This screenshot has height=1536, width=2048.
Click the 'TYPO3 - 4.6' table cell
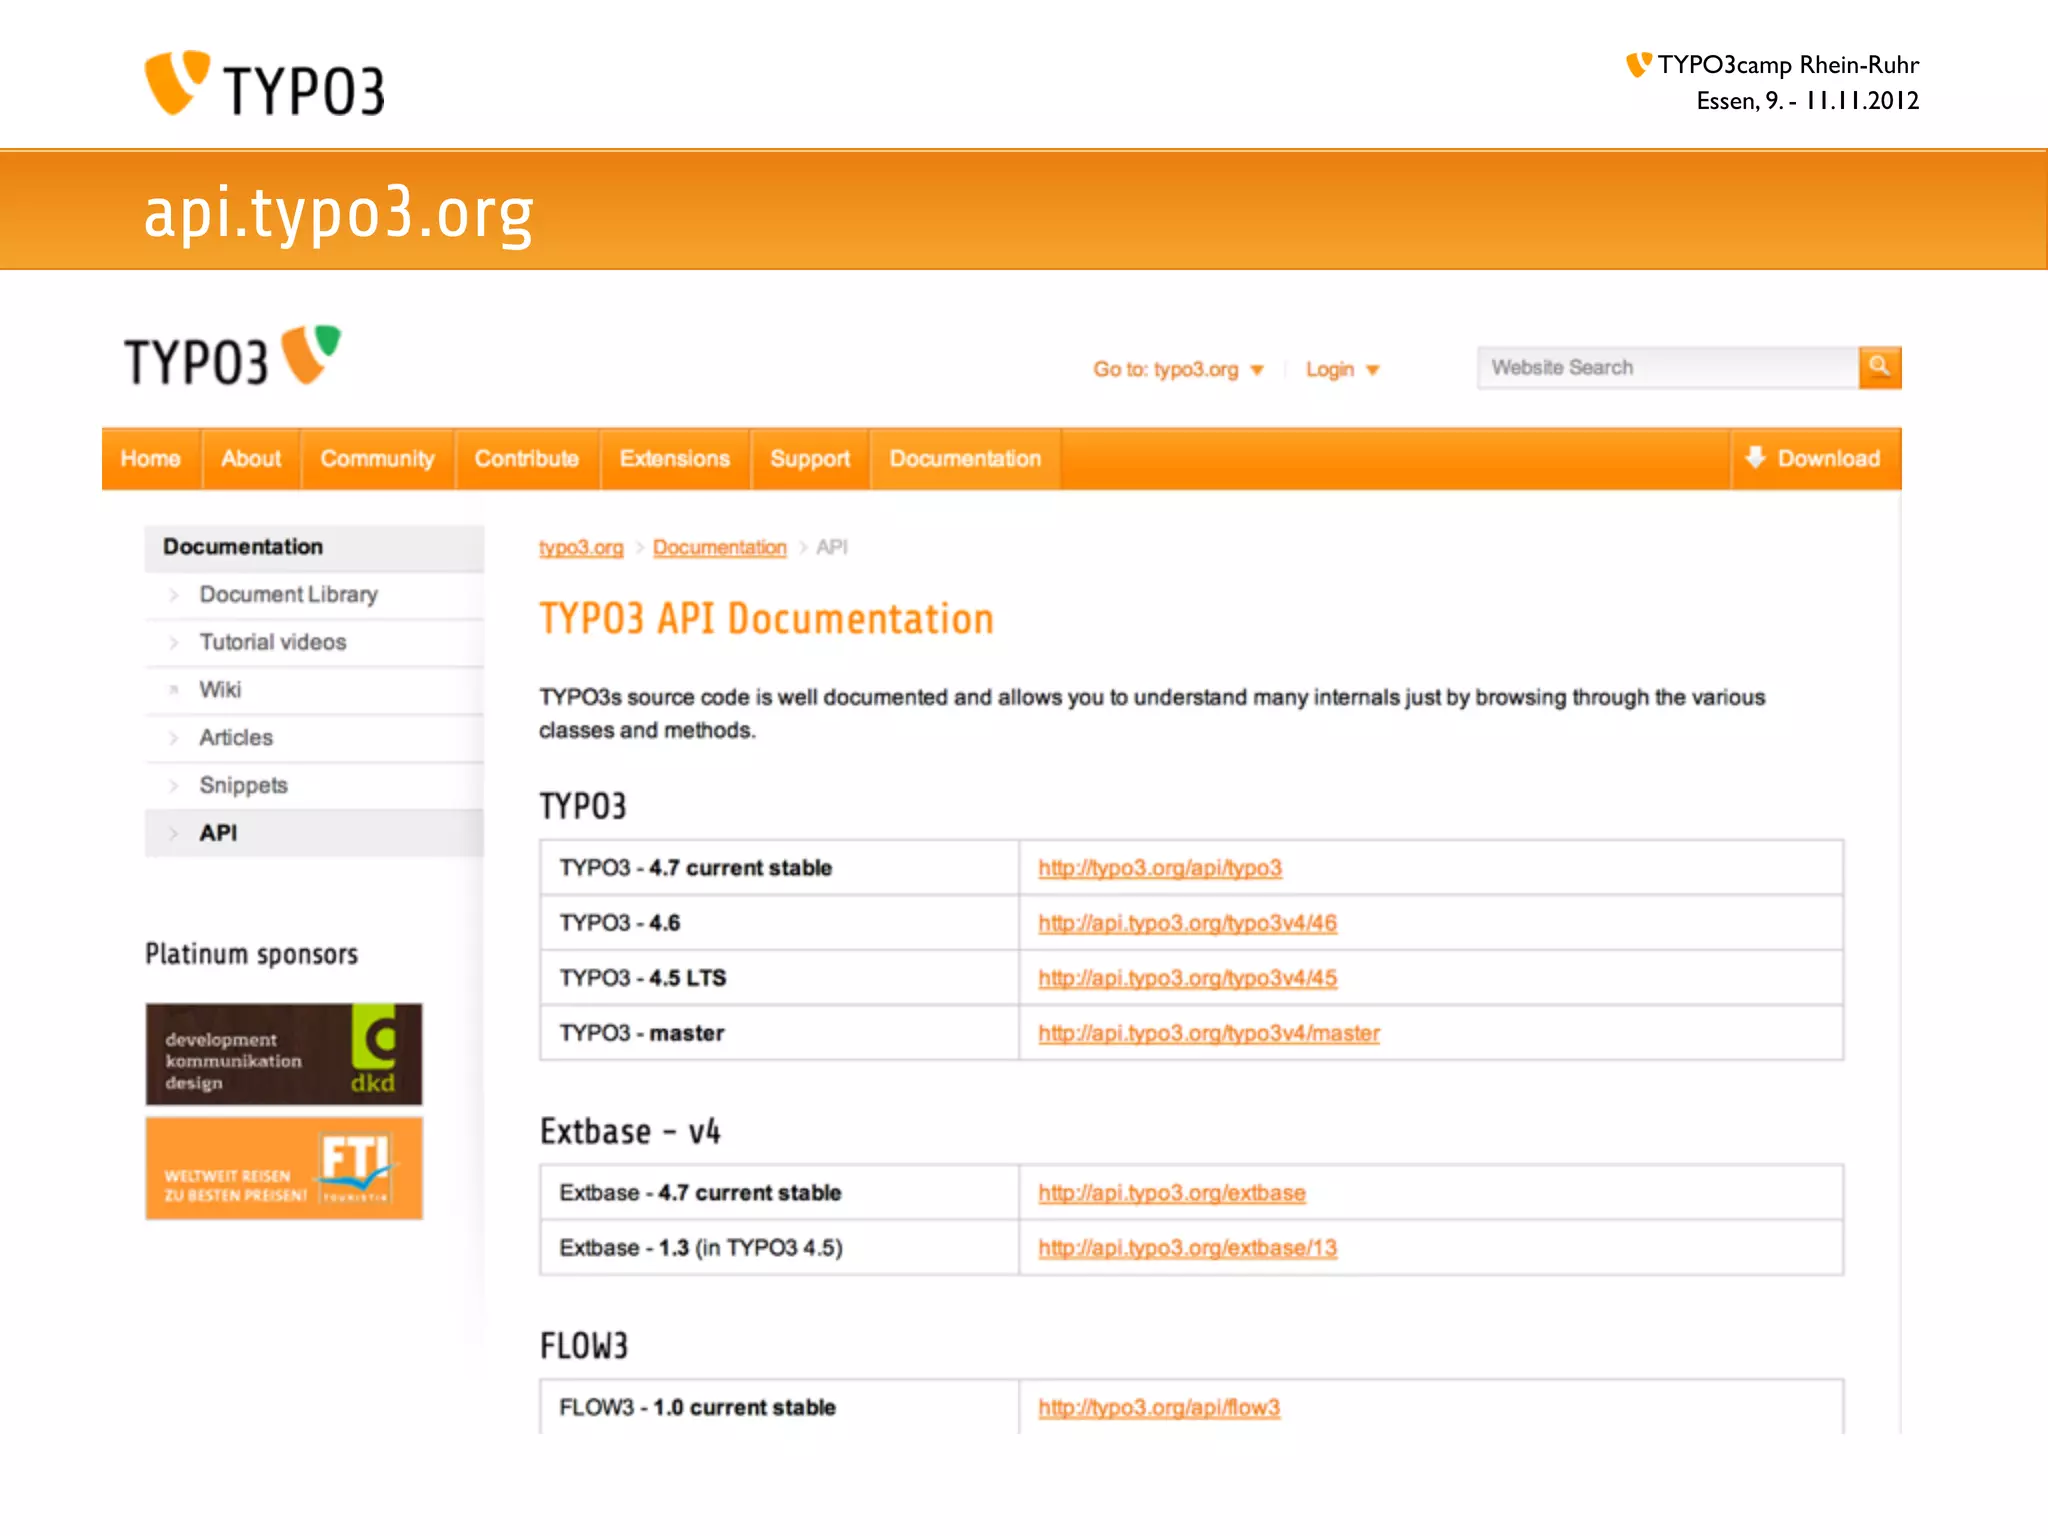pos(780,923)
